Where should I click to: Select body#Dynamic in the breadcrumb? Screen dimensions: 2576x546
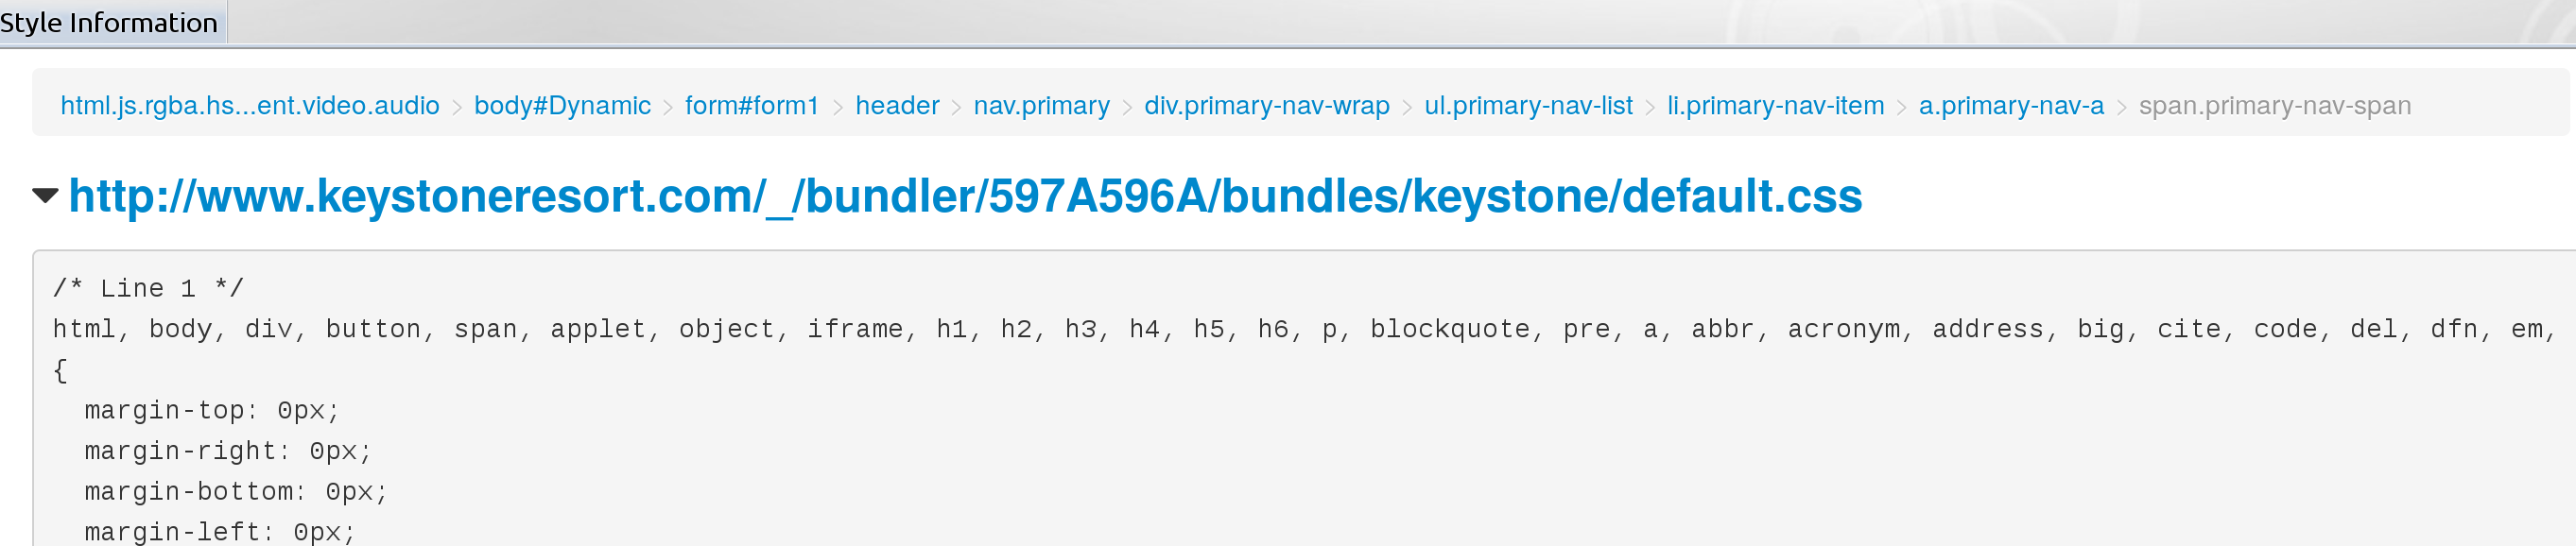[562, 106]
